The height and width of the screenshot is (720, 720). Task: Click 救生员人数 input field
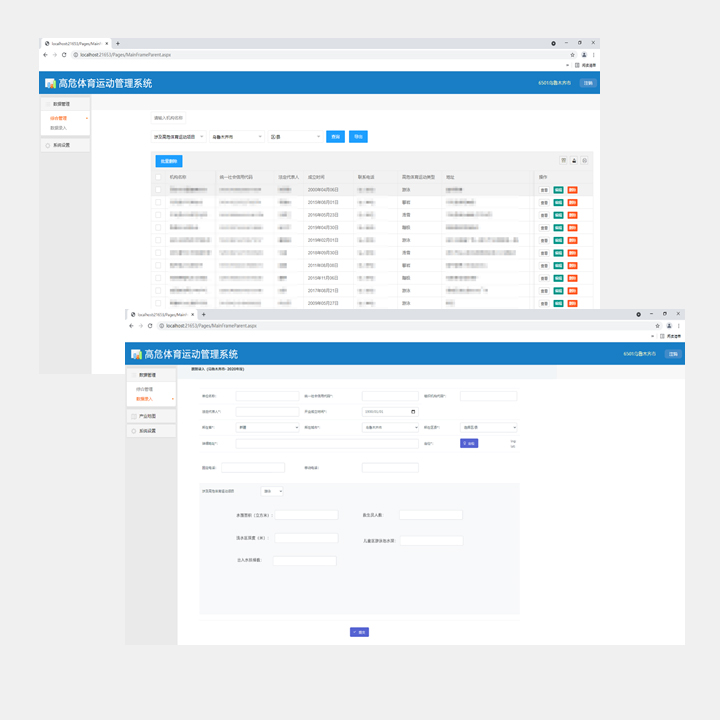431,515
